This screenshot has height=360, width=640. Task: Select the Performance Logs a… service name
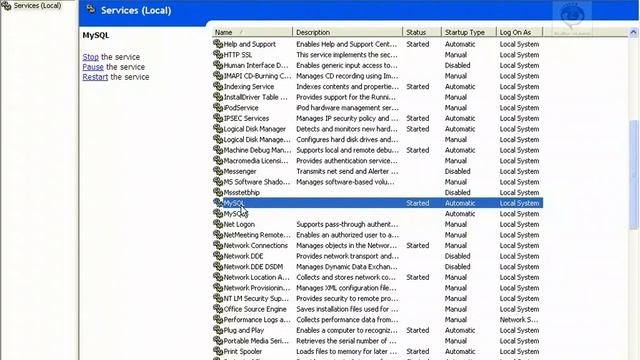(257, 320)
